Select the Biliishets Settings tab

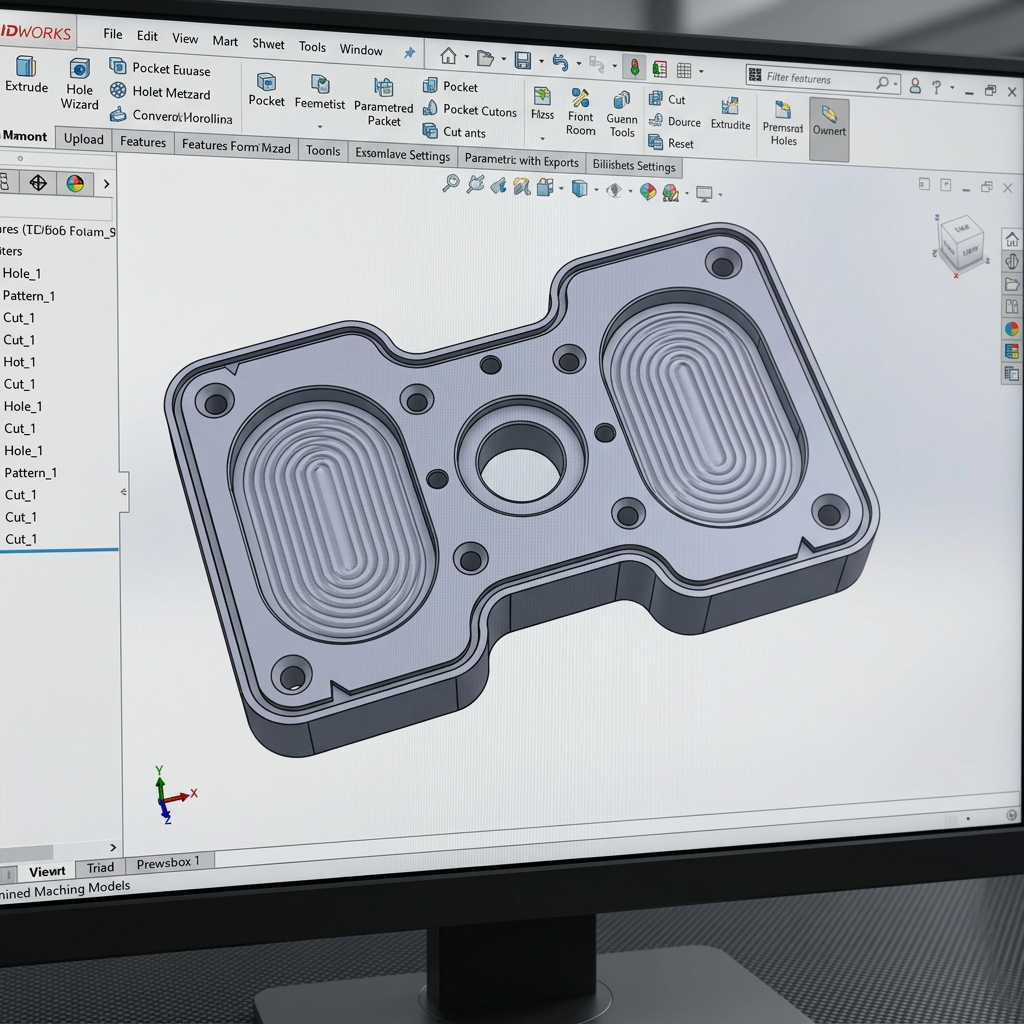pyautogui.click(x=633, y=165)
